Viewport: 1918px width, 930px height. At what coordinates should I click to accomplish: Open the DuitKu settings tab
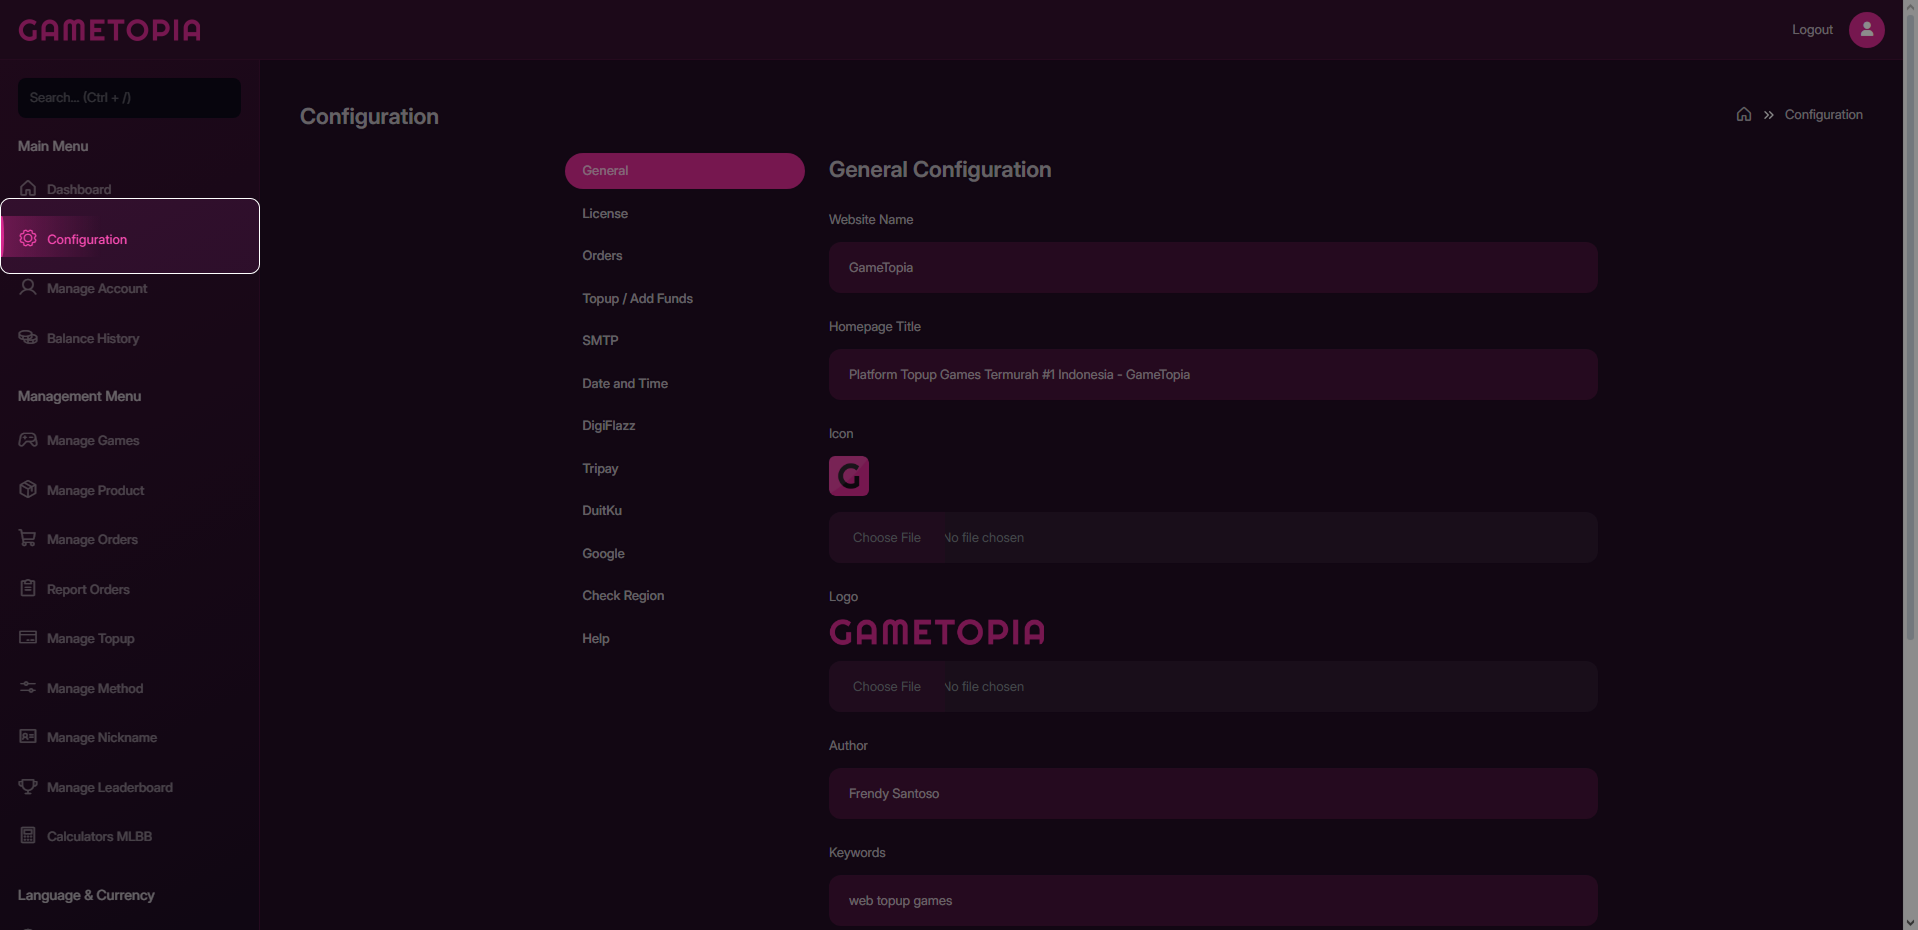tap(684, 511)
